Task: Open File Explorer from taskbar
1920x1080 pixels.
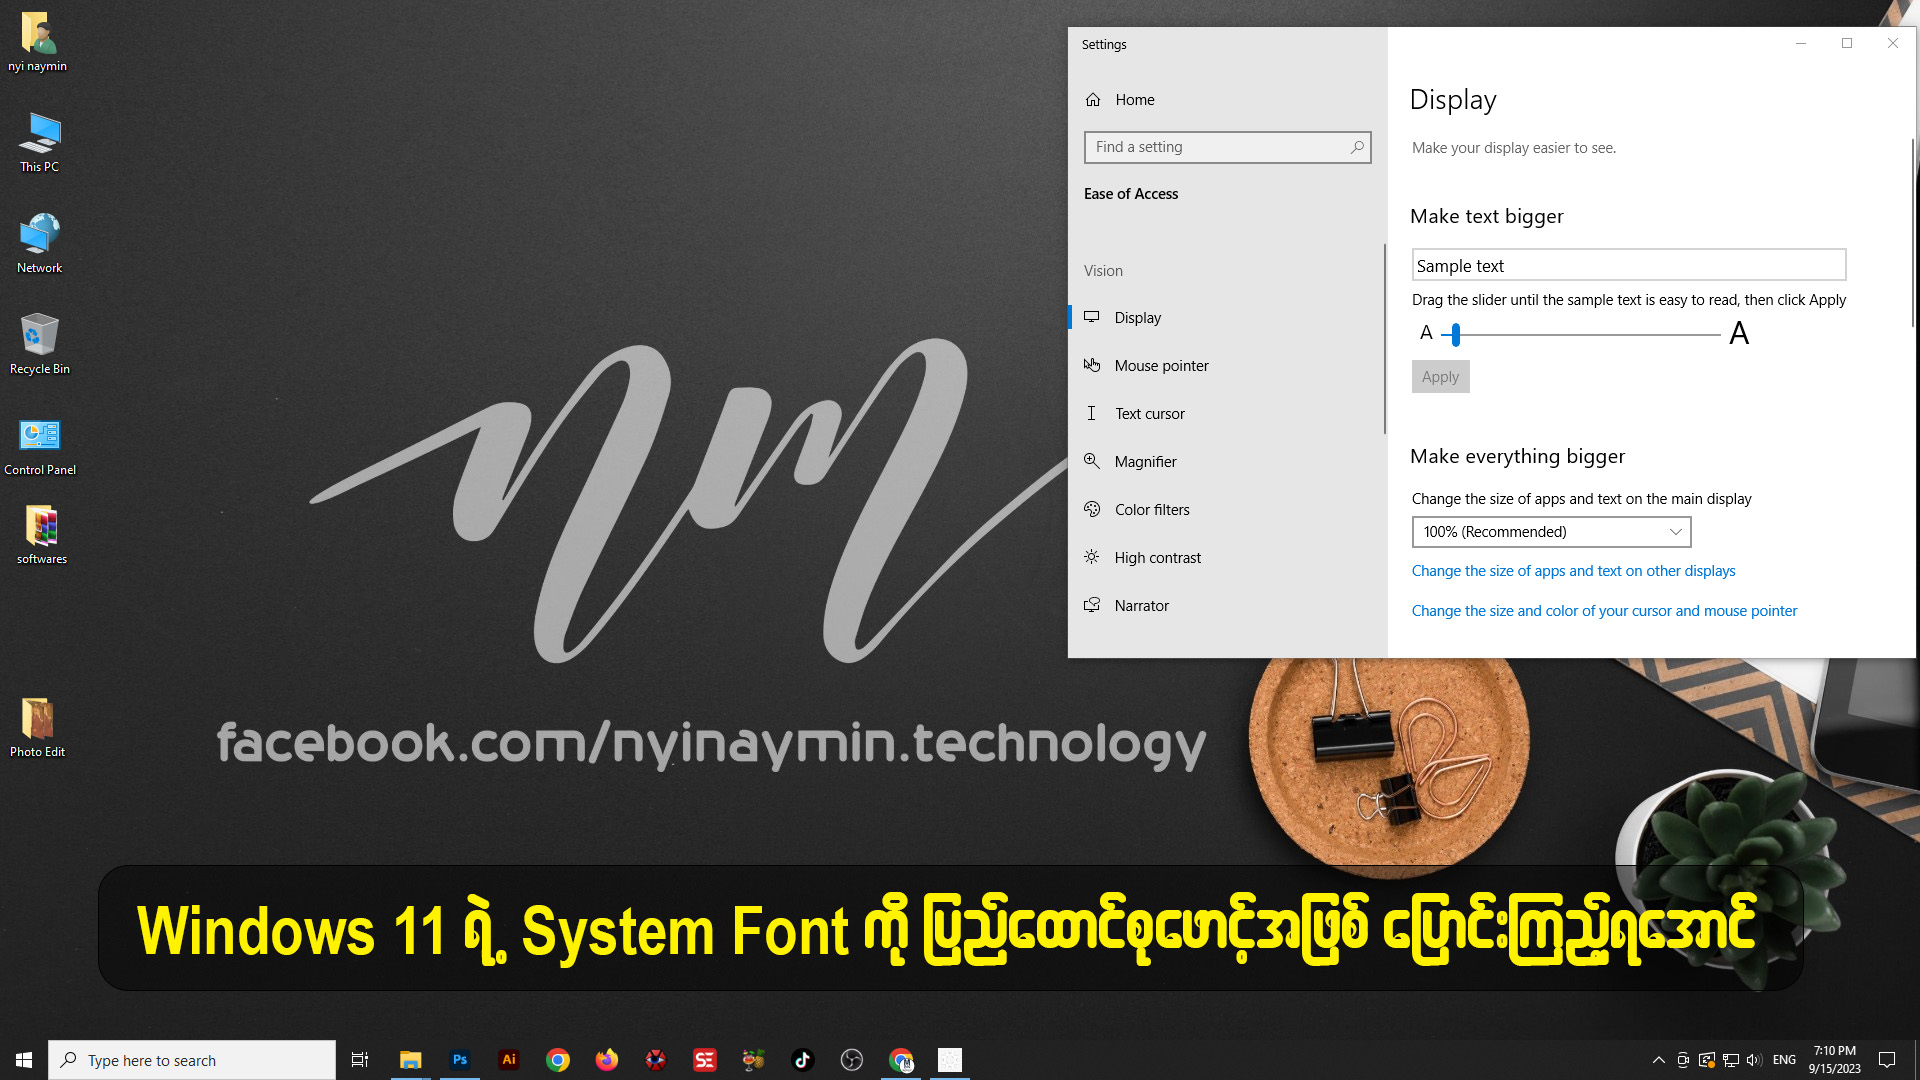Action: 411,1060
